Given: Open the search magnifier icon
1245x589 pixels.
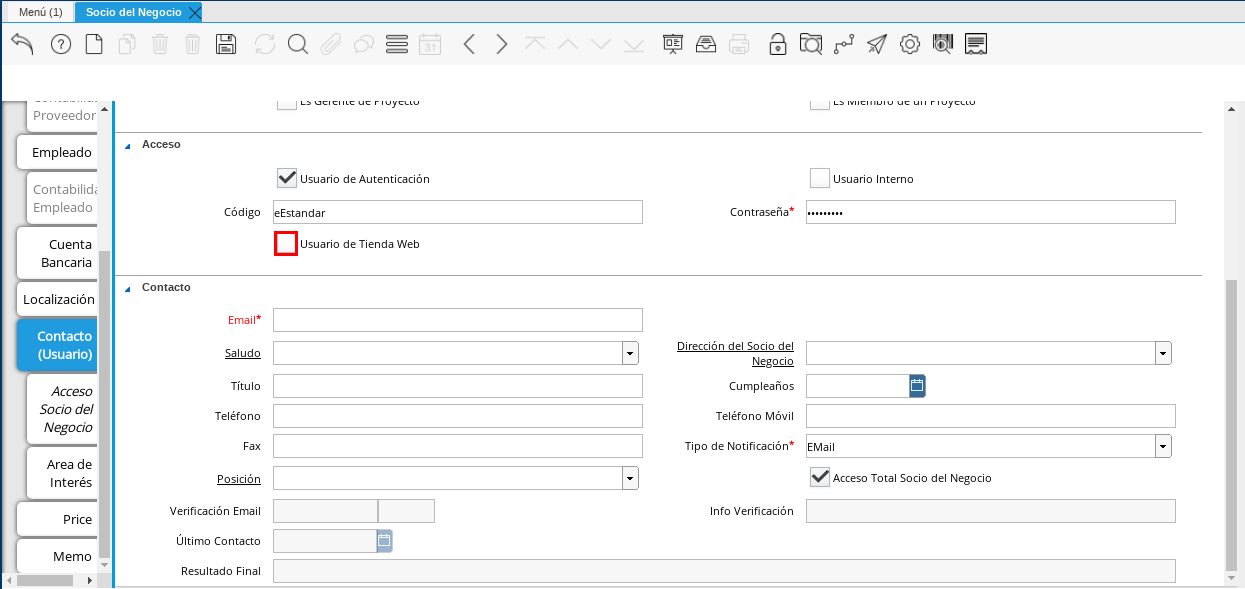Looking at the screenshot, I should pyautogui.click(x=297, y=44).
